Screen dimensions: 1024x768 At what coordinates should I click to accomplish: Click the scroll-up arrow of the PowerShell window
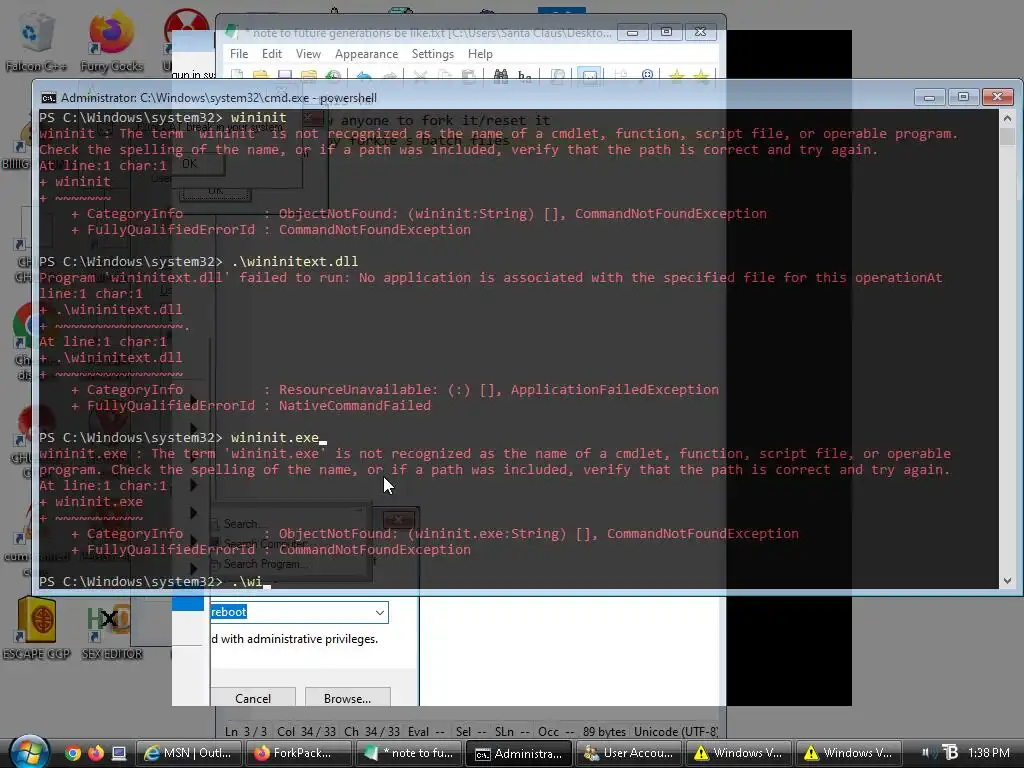(1007, 119)
